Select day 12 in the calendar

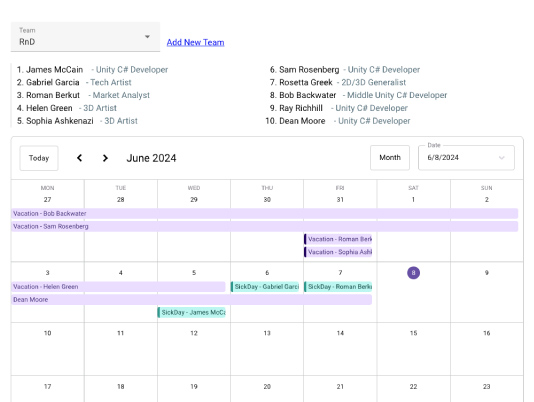[x=194, y=333]
